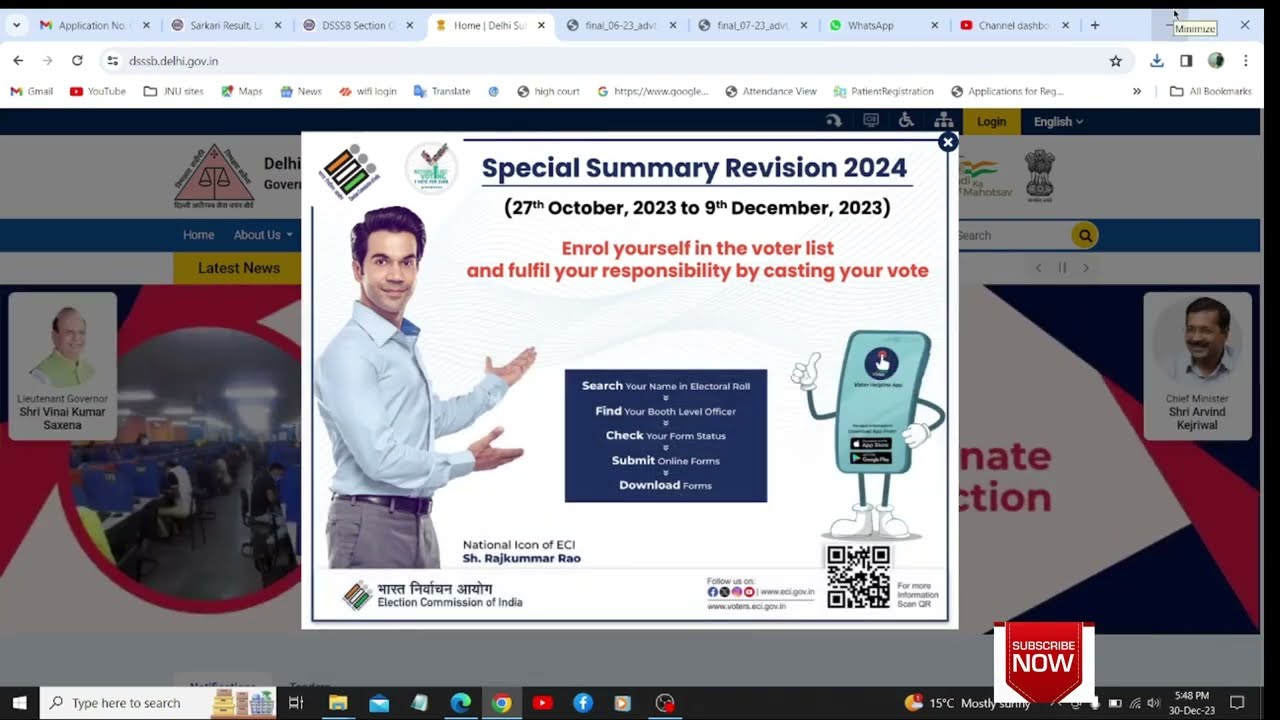
Task: Open Microsoft Edge from the taskbar
Action: pos(460,703)
